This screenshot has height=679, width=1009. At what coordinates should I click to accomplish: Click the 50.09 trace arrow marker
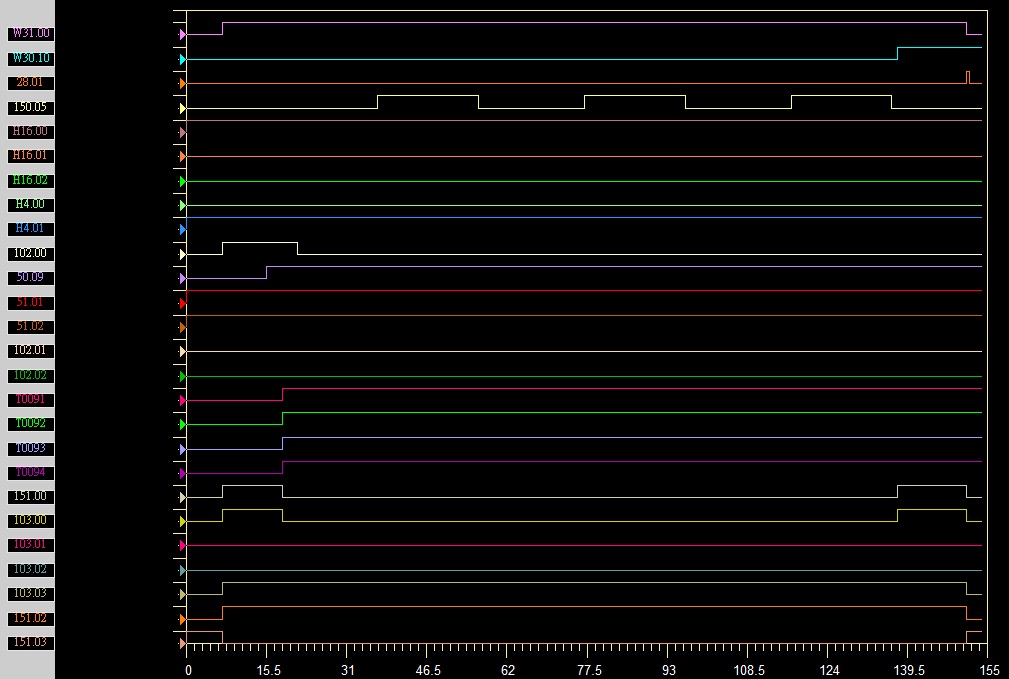182,279
